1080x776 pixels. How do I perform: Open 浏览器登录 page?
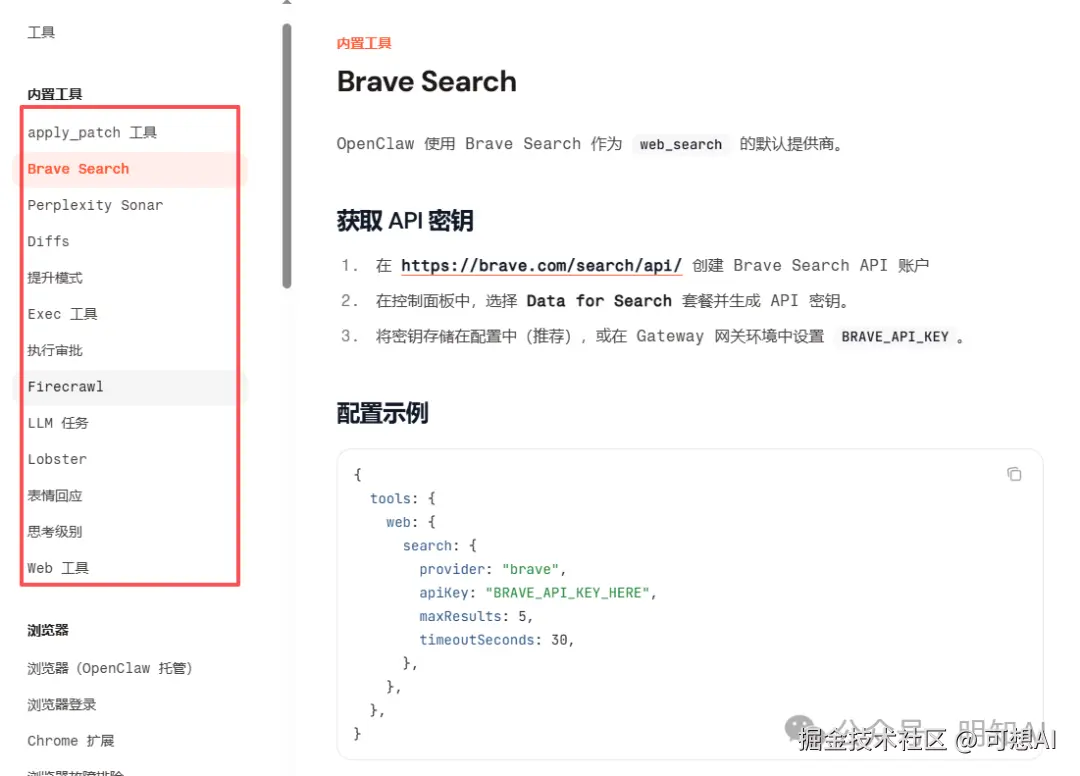tap(62, 704)
